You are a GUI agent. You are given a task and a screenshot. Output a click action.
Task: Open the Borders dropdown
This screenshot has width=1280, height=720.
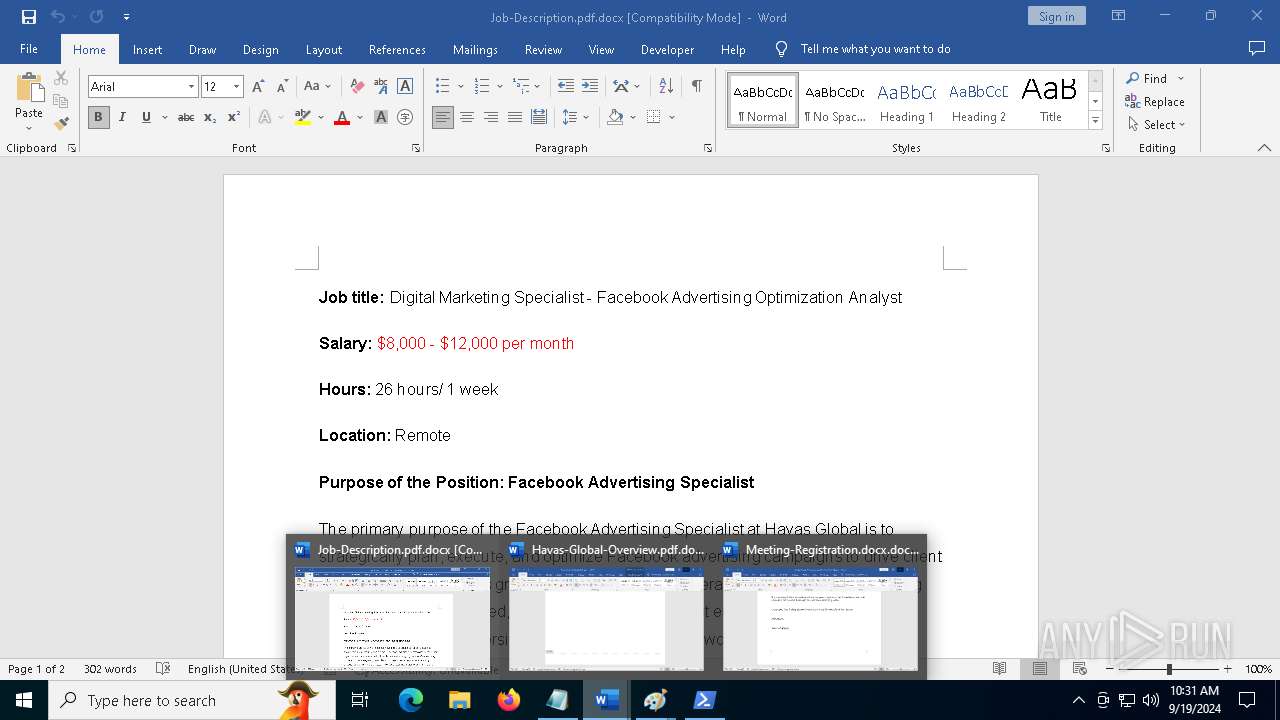pos(672,117)
